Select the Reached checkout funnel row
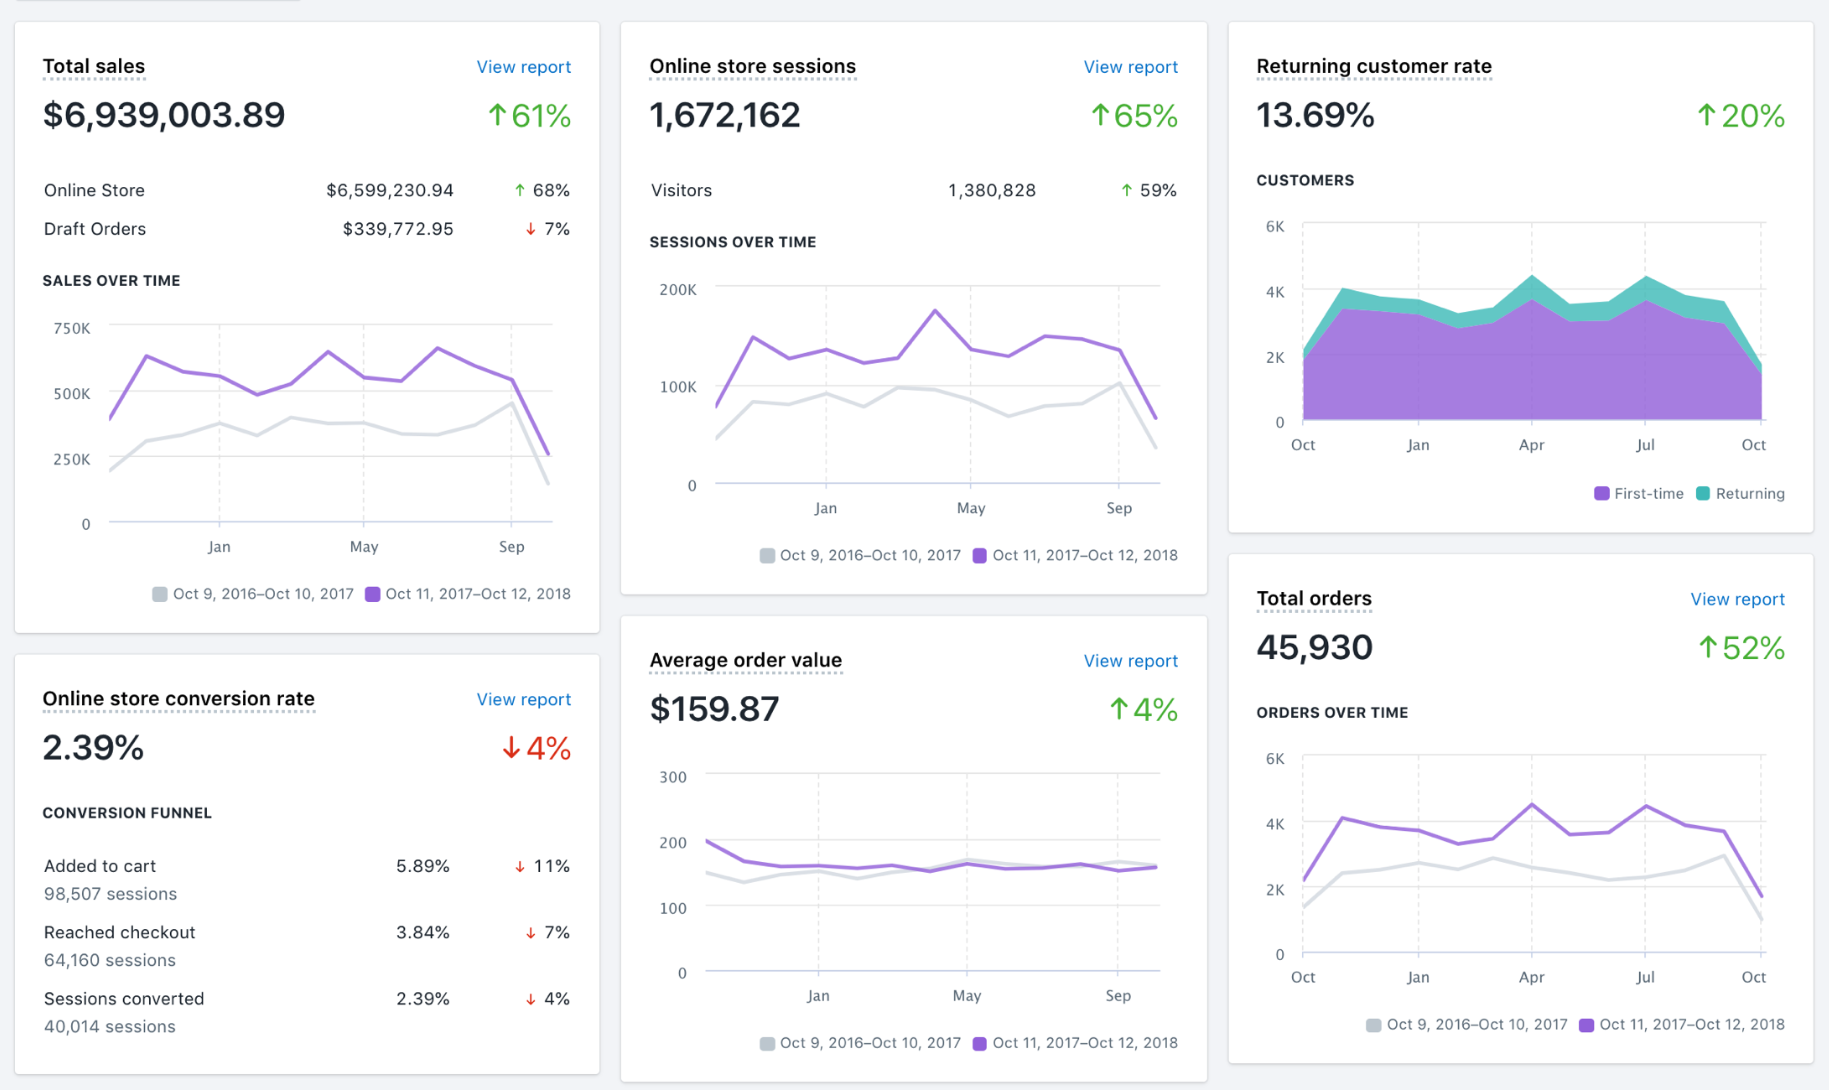Screen dimensions: 1829x1090 coord(307,946)
